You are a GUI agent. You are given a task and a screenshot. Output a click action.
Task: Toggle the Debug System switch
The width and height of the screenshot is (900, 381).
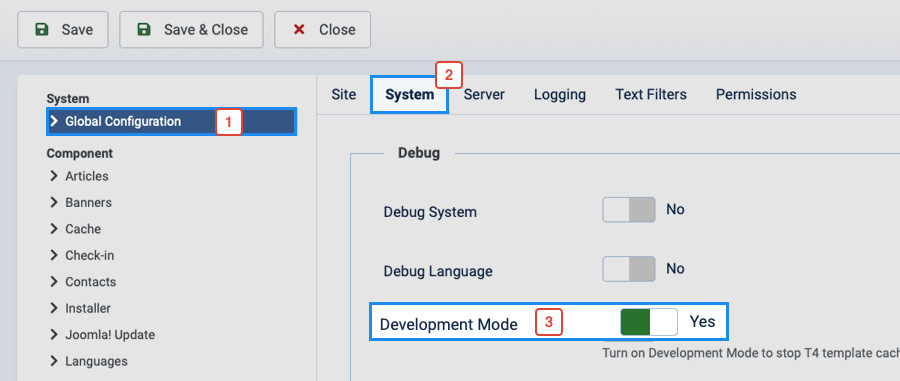[x=629, y=210]
